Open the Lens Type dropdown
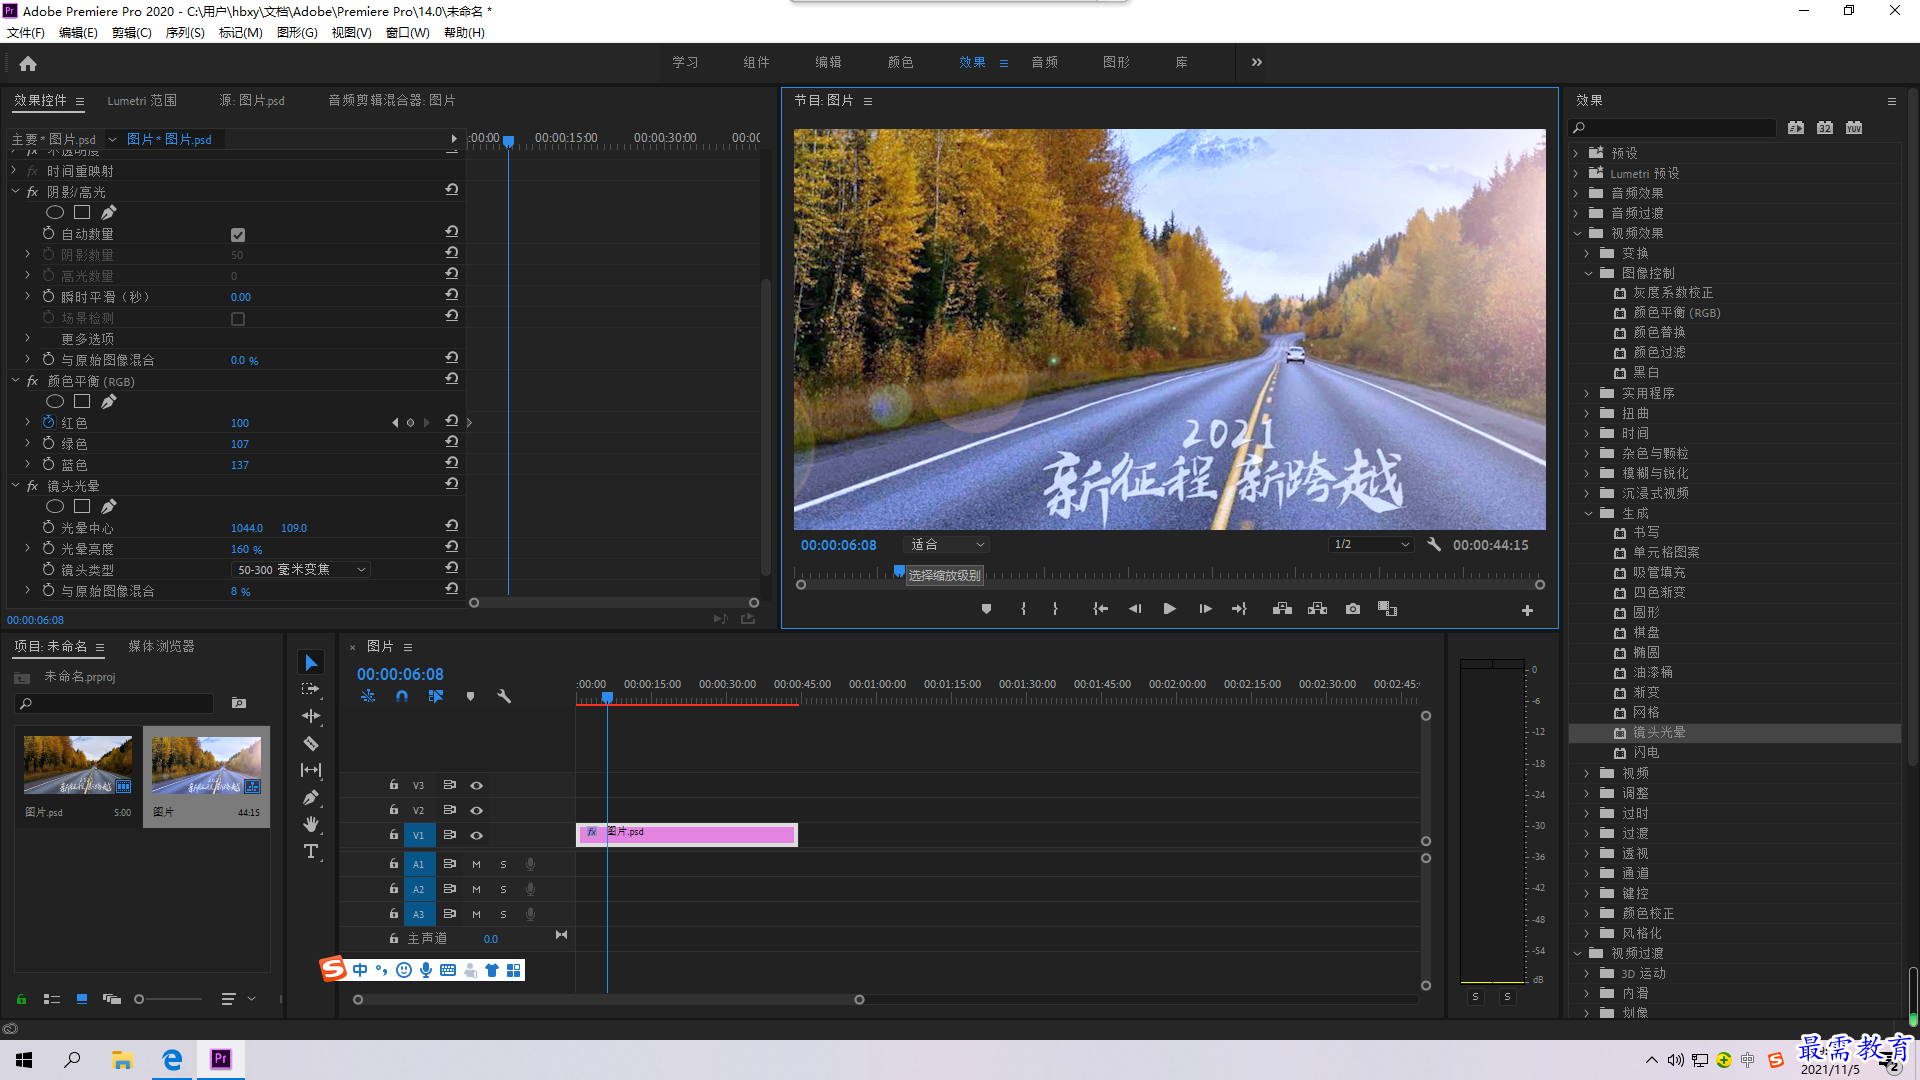The height and width of the screenshot is (1080, 1920). click(x=300, y=570)
